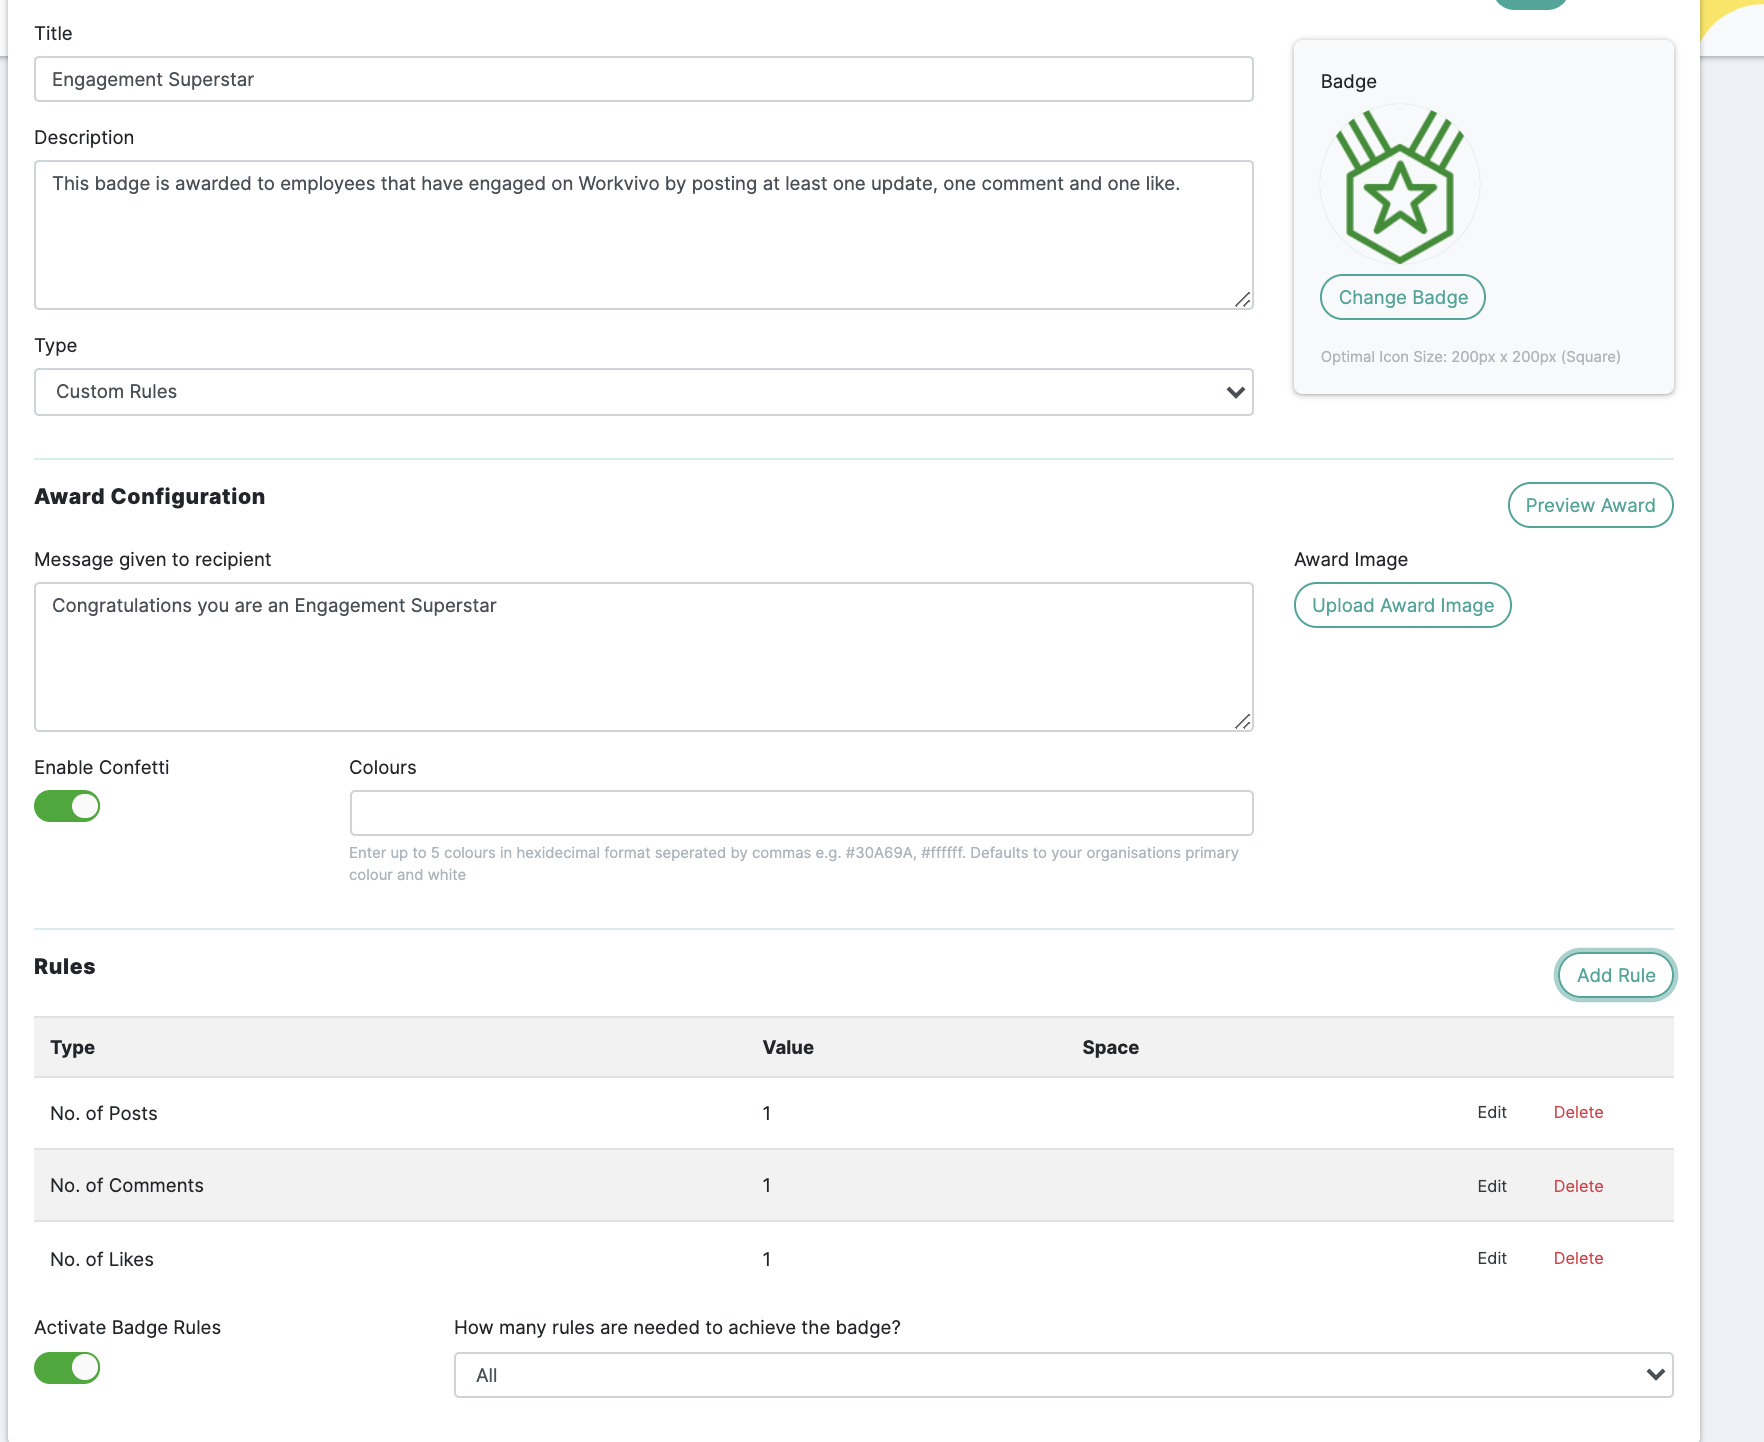The image size is (1764, 1442).
Task: Click the 'Award Configuration' heading
Action: click(150, 497)
